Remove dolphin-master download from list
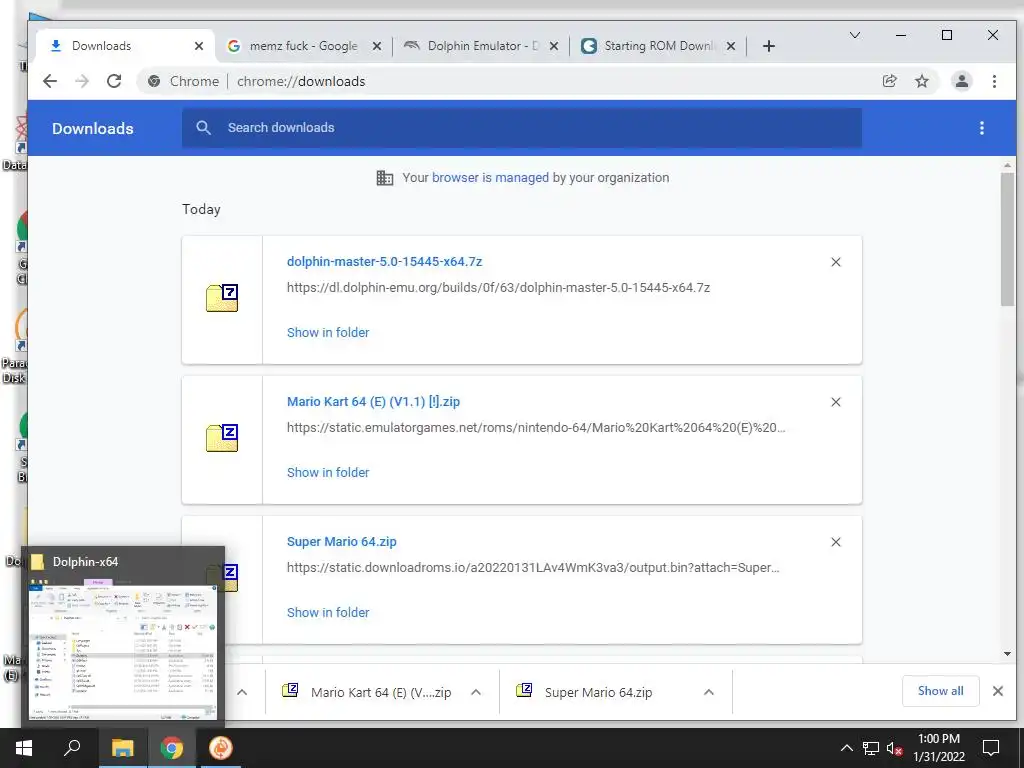The image size is (1024, 768). pos(835,262)
